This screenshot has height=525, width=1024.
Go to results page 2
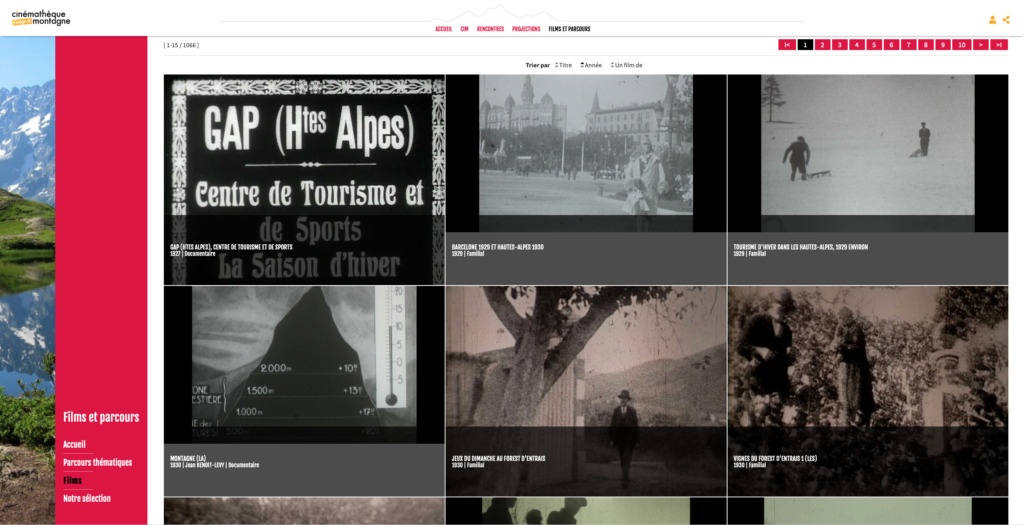click(x=823, y=44)
